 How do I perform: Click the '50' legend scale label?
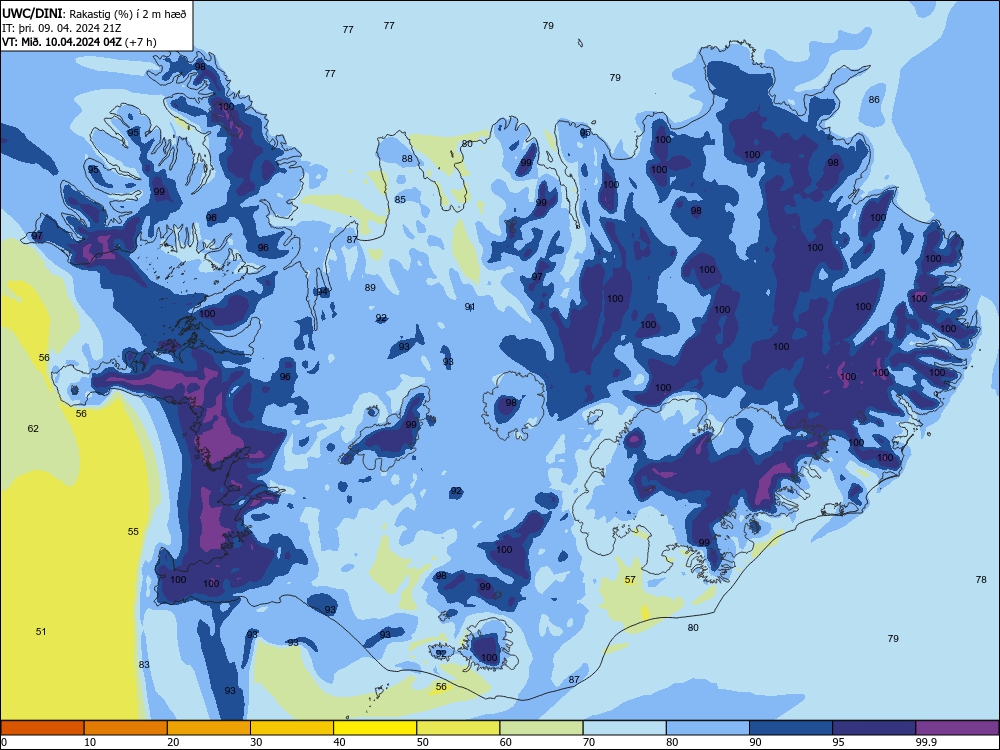tap(422, 742)
